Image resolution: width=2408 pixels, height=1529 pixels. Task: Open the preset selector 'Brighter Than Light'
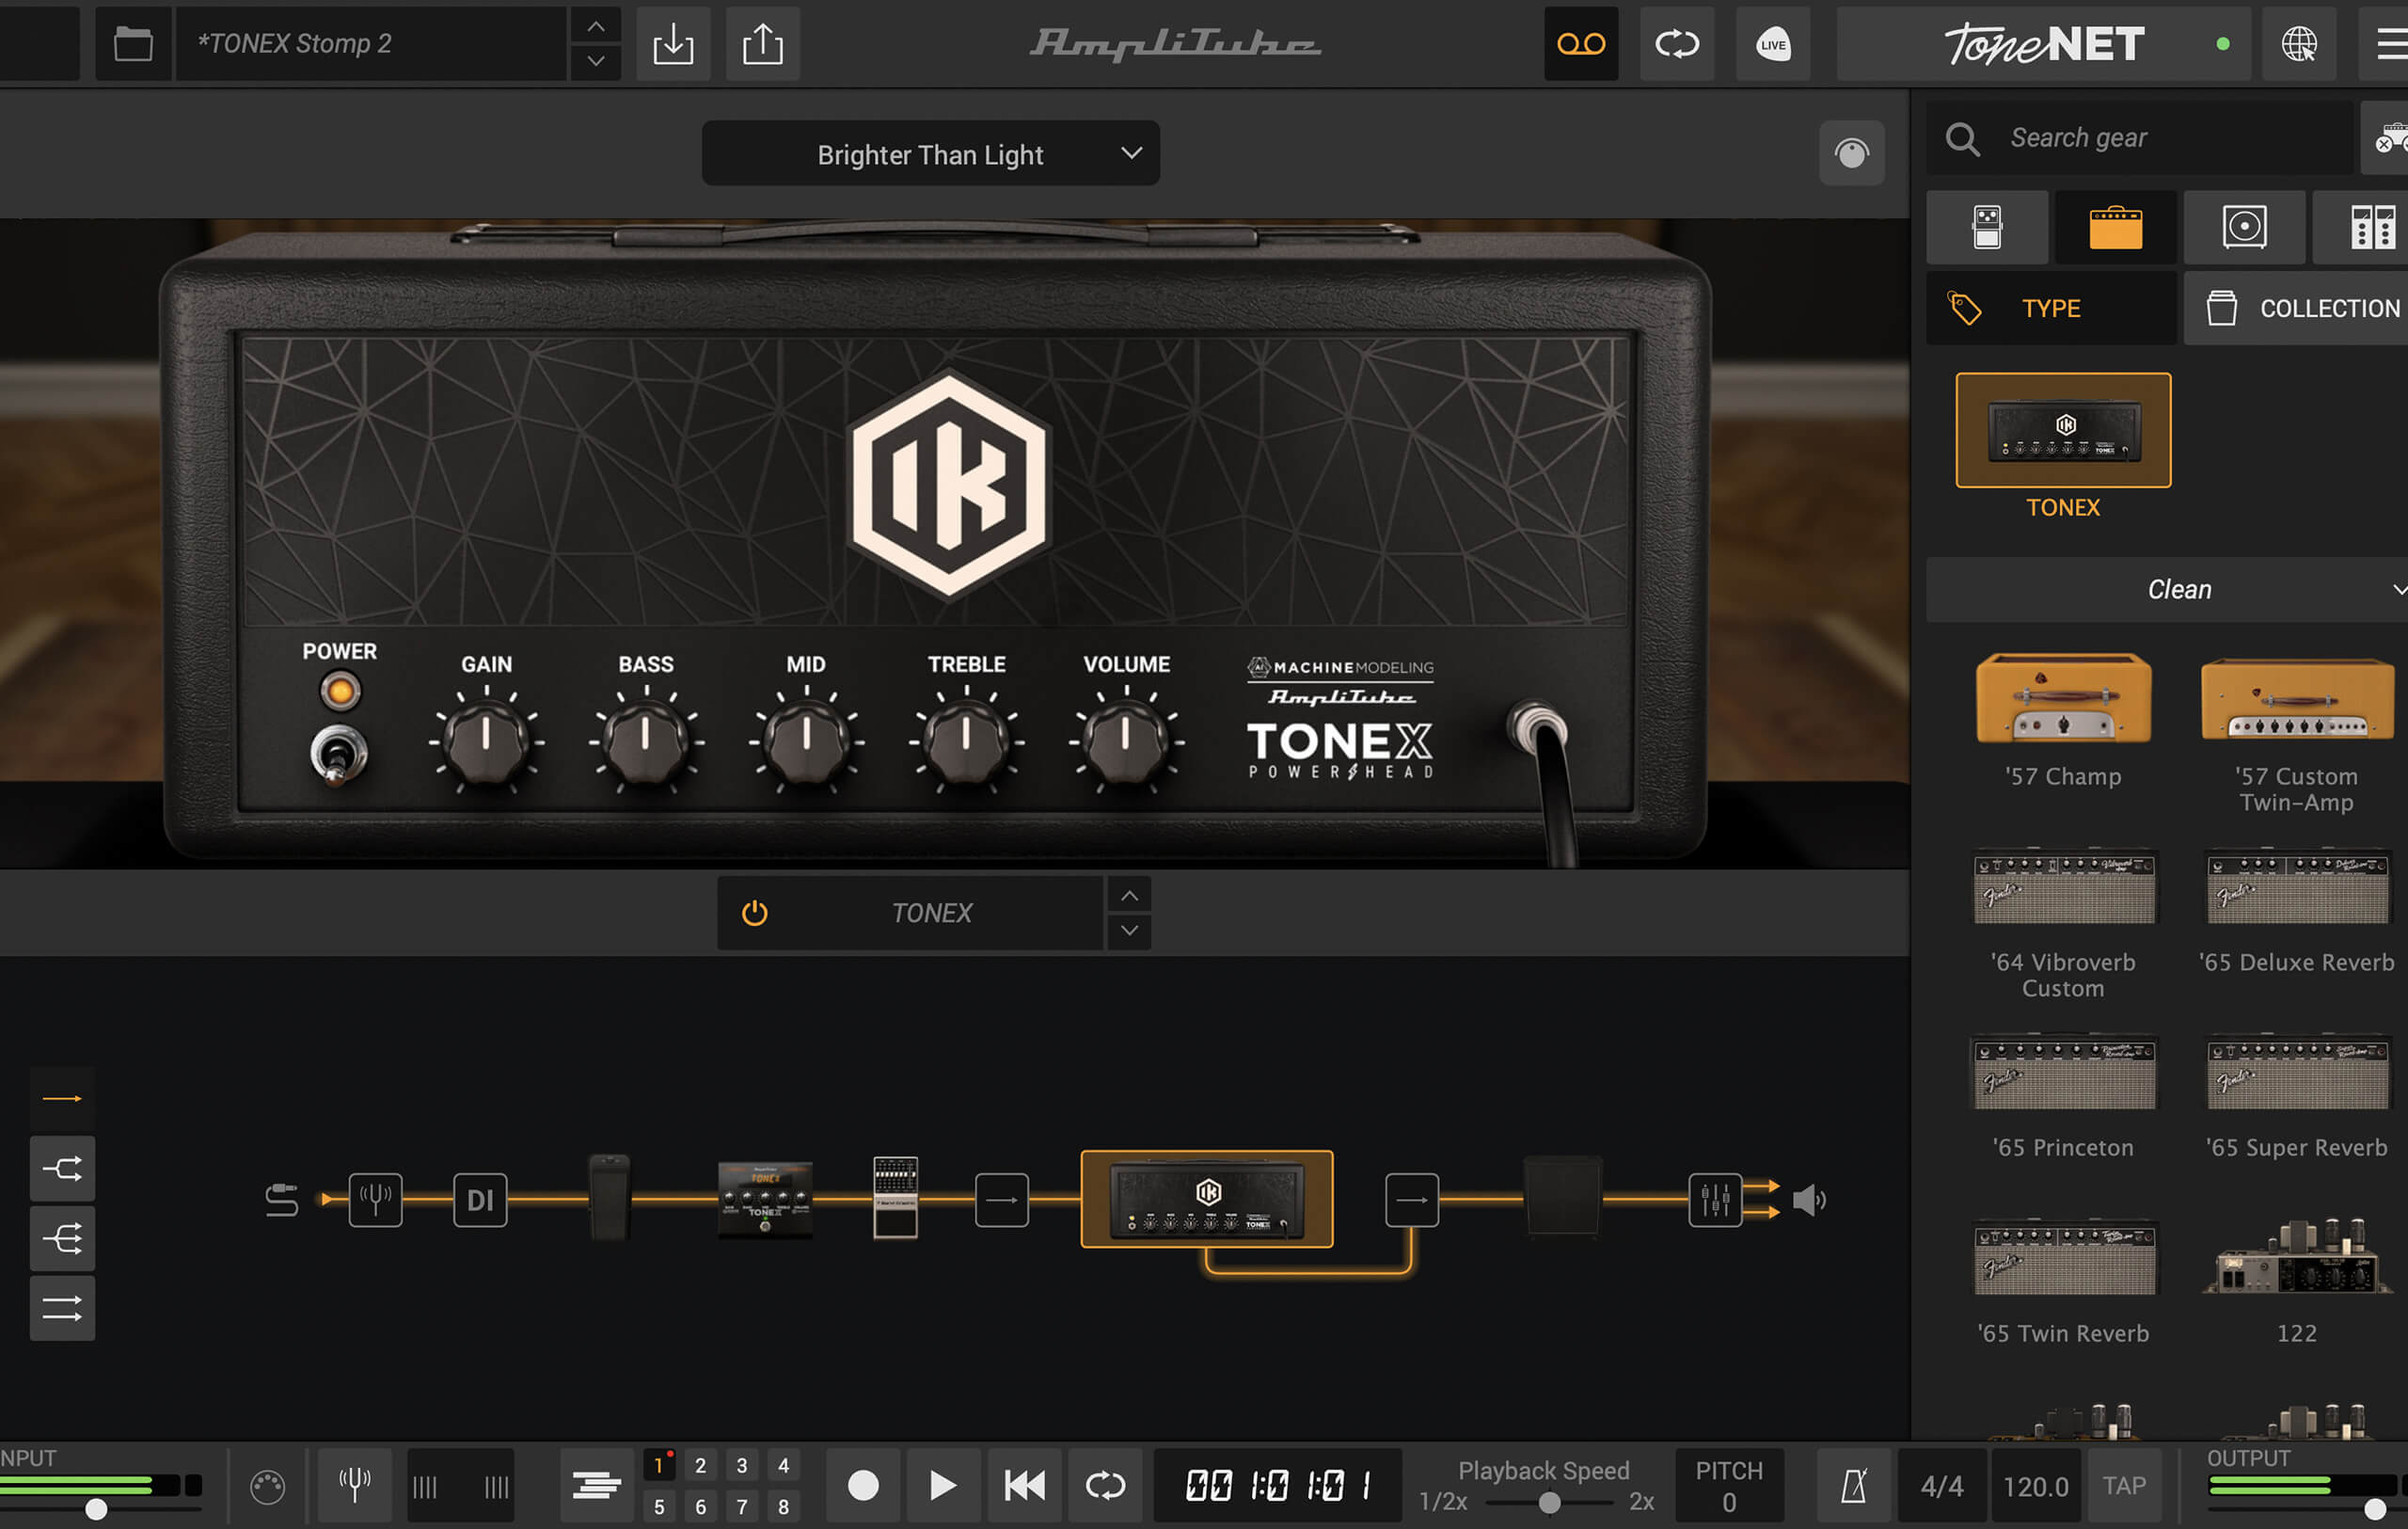click(x=928, y=156)
